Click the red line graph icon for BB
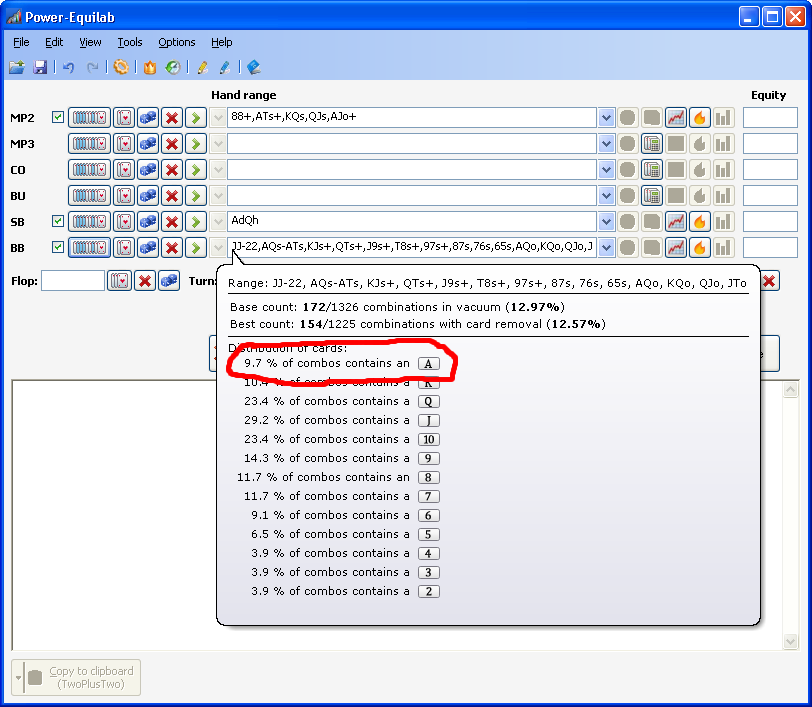Viewport: 812px width, 707px height. (x=676, y=247)
